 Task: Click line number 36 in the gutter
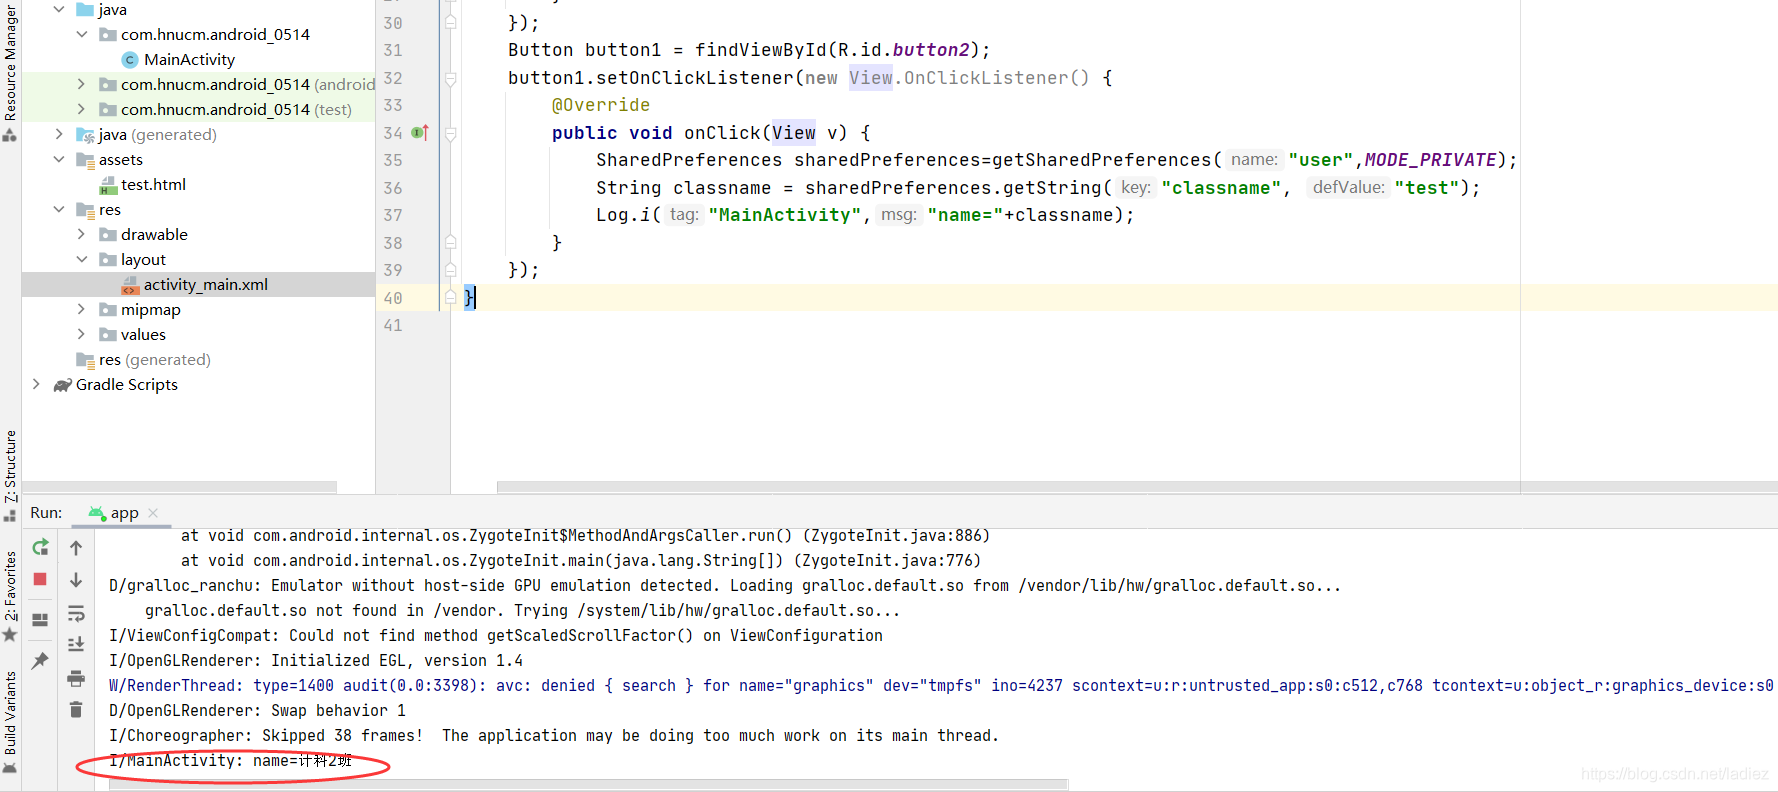coord(393,188)
